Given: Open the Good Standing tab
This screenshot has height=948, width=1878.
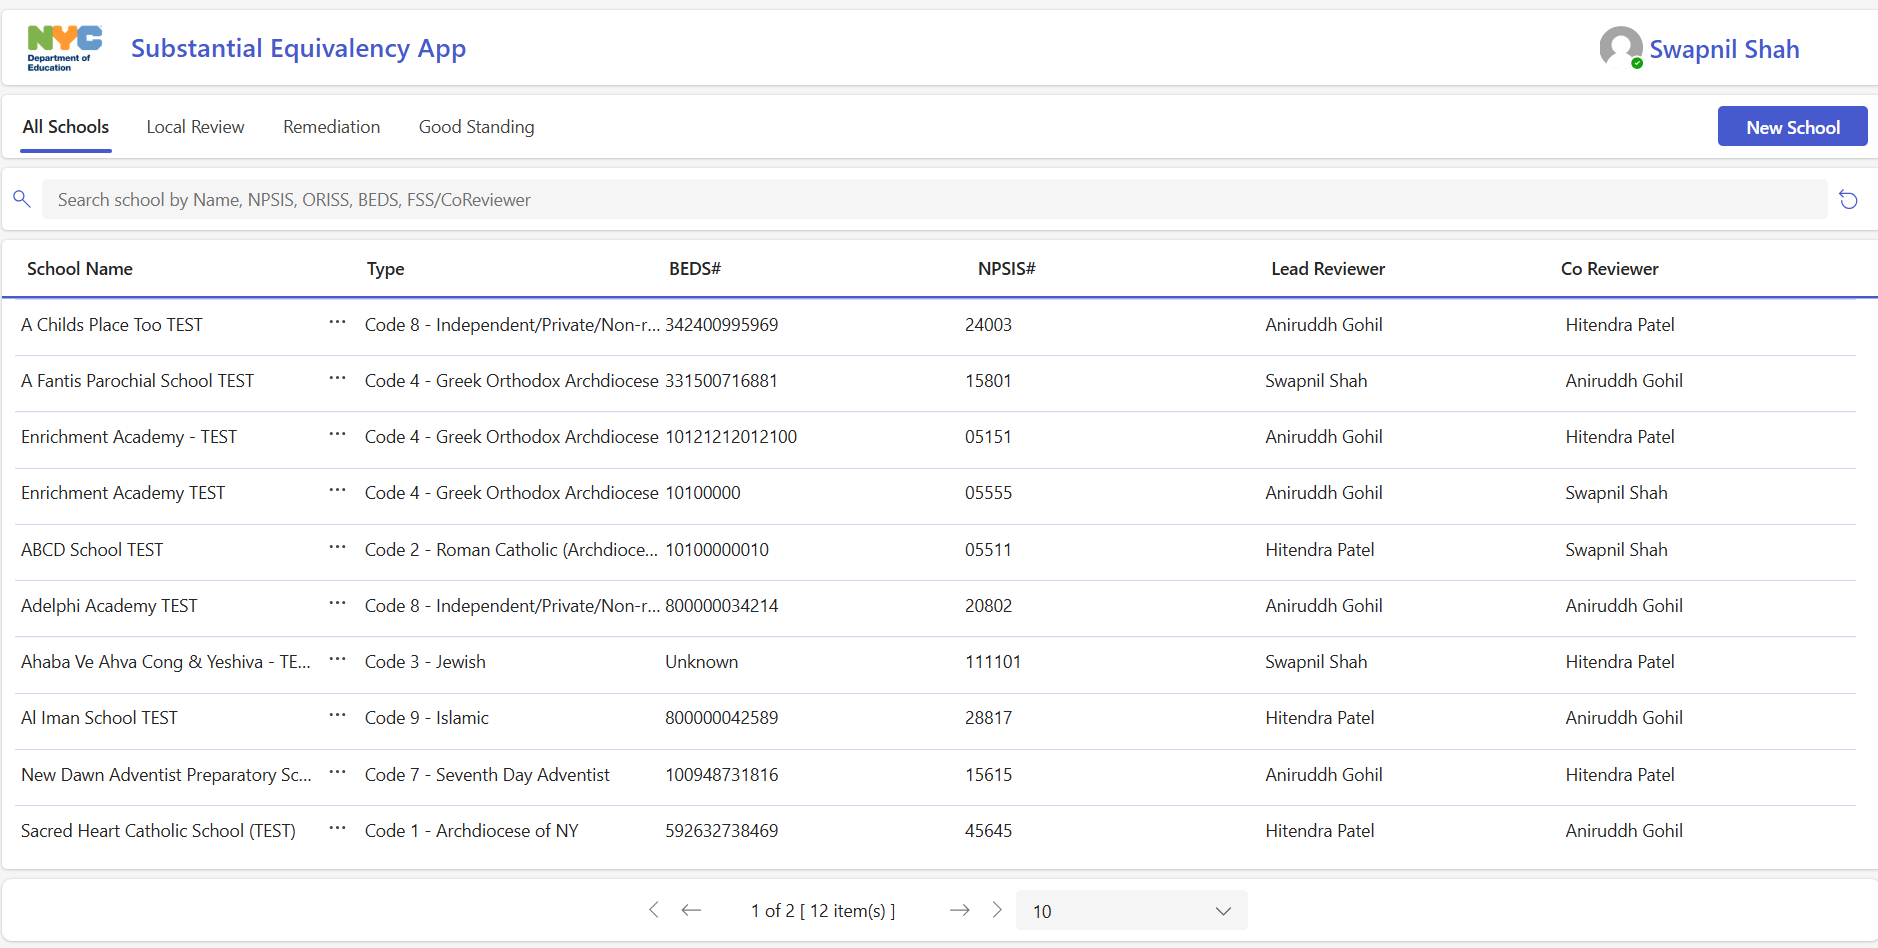Looking at the screenshot, I should coord(476,127).
